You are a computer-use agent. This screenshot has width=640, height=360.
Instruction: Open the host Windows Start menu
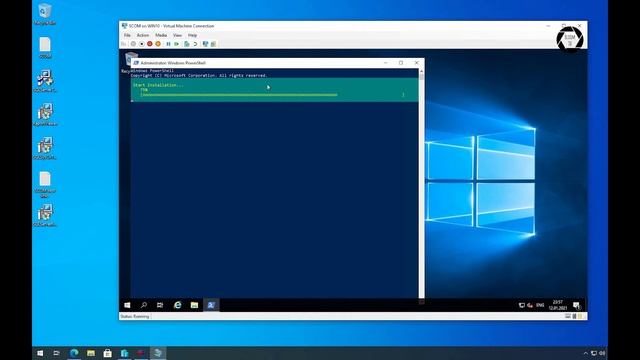point(40,353)
